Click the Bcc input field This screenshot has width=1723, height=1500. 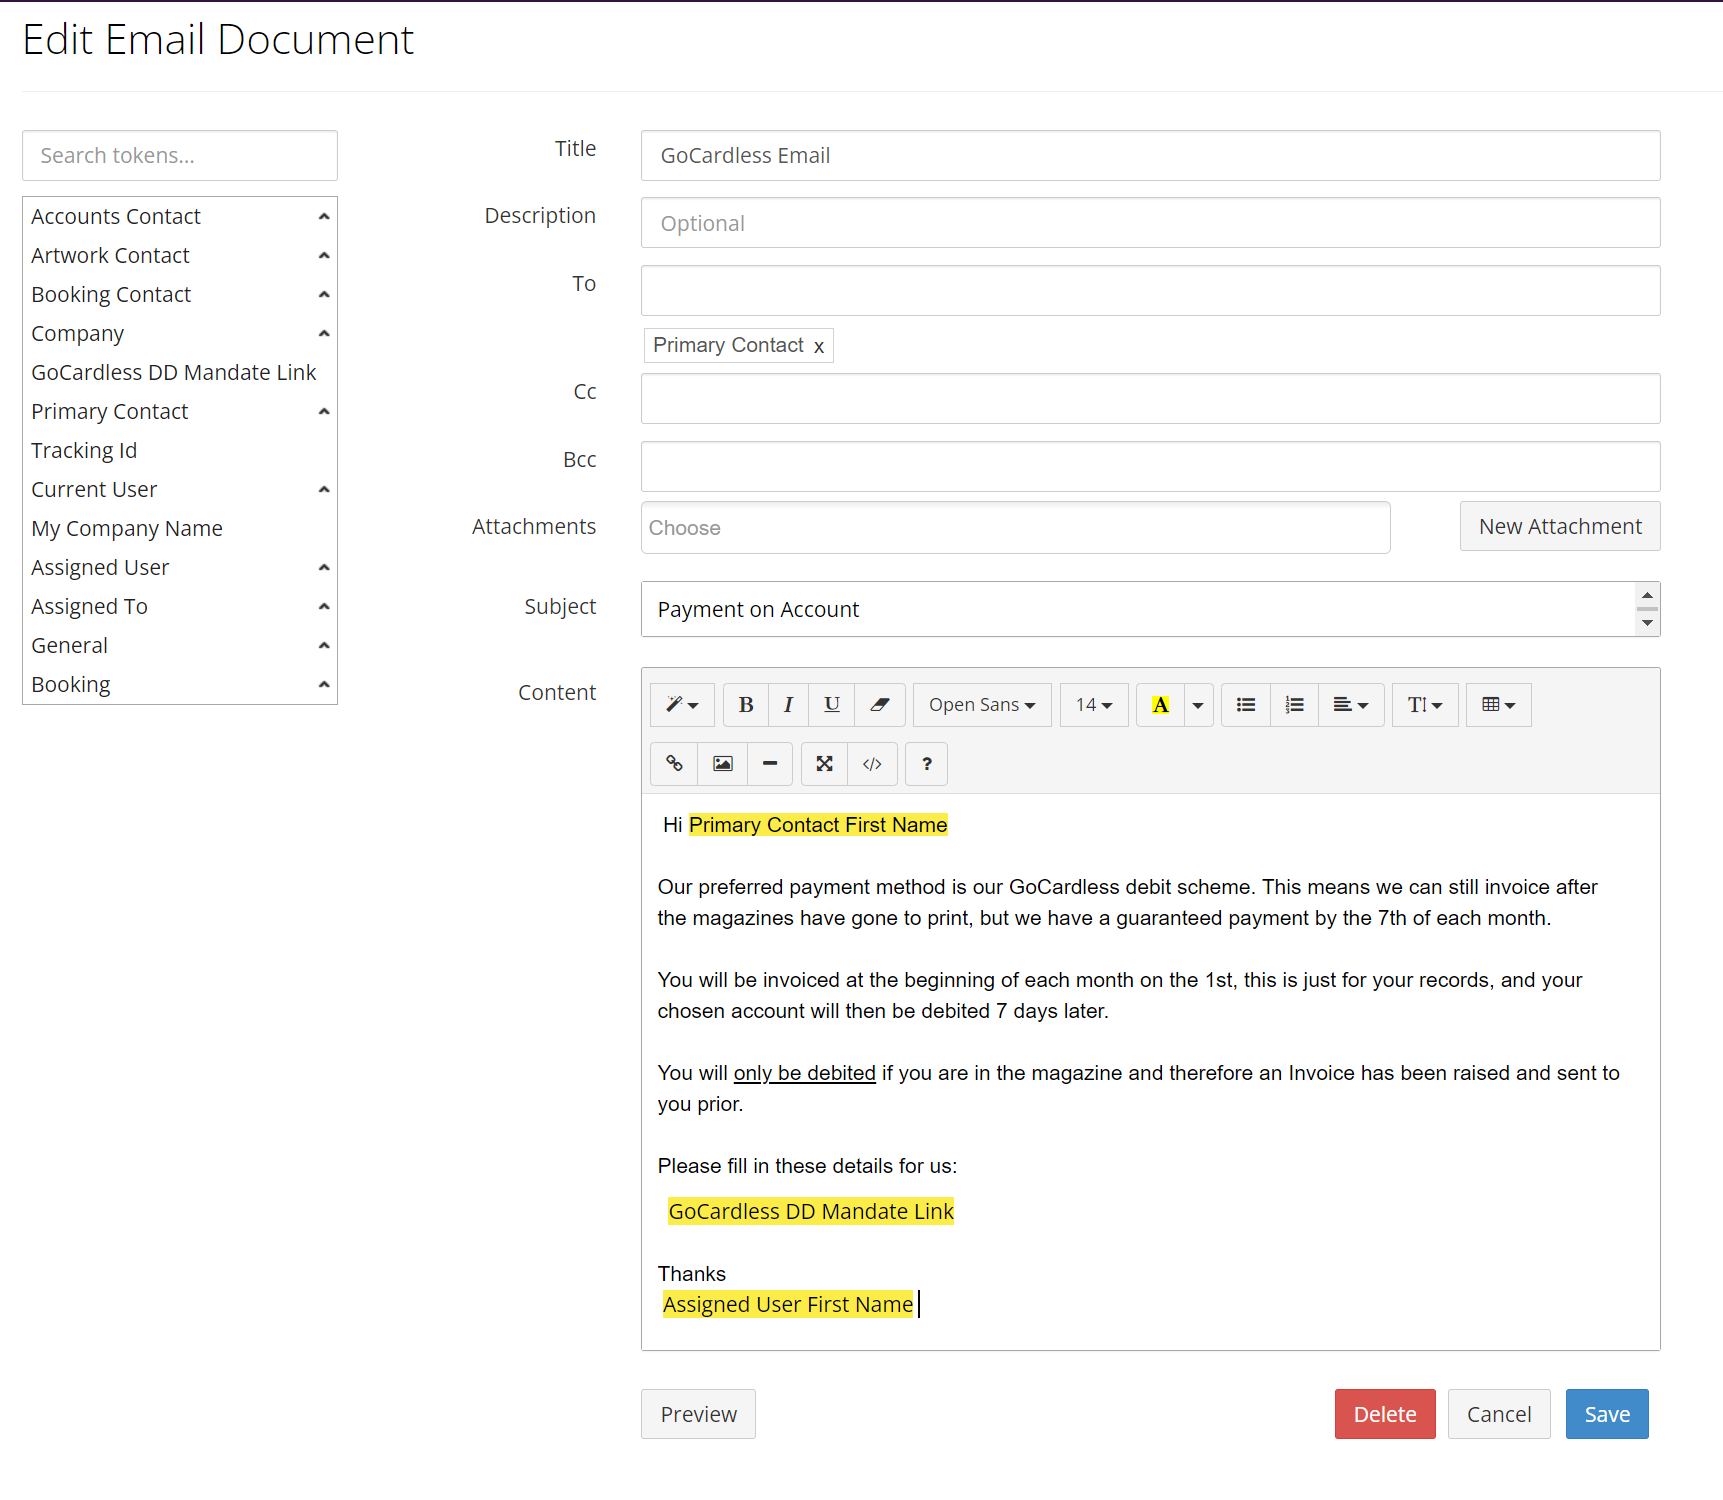(x=1150, y=466)
